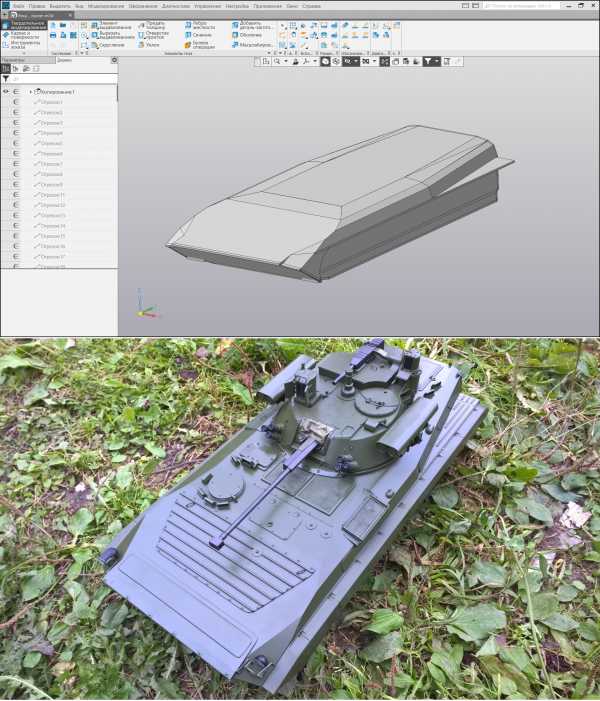Screen dimensions: 600x701
Task: Click Булева операция command
Action: click(x=200, y=45)
